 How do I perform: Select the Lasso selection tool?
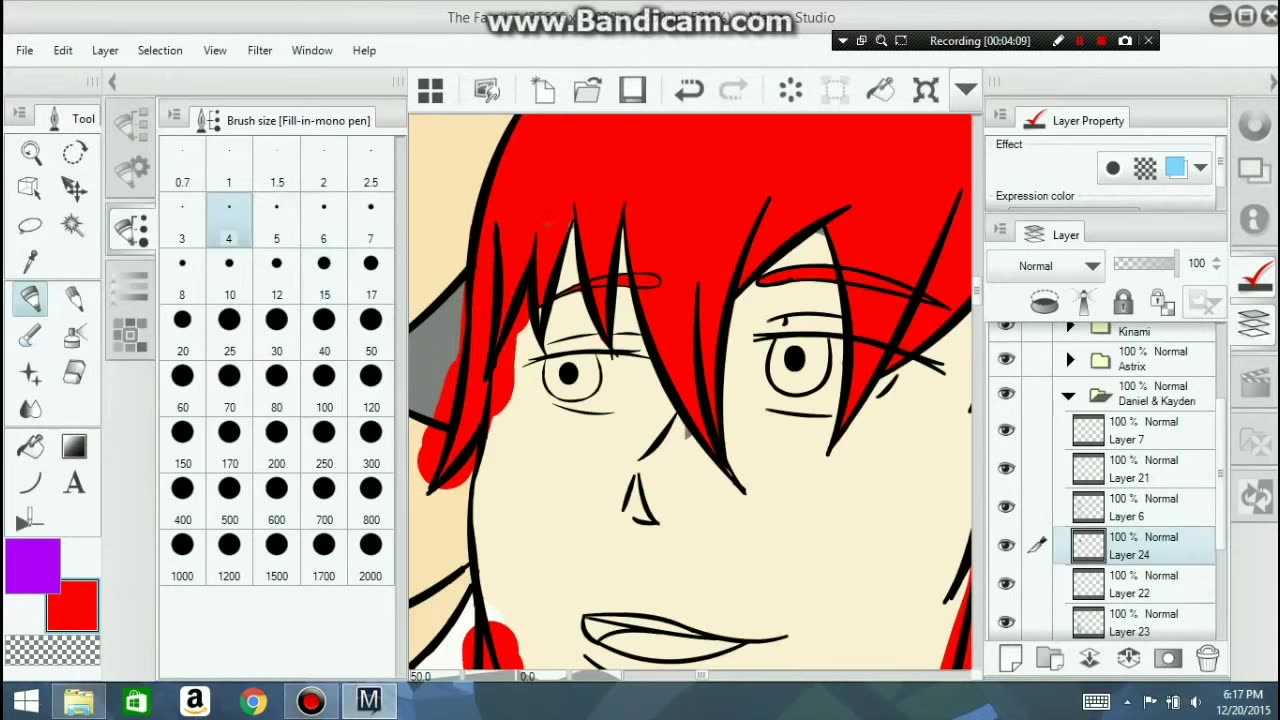[31, 225]
